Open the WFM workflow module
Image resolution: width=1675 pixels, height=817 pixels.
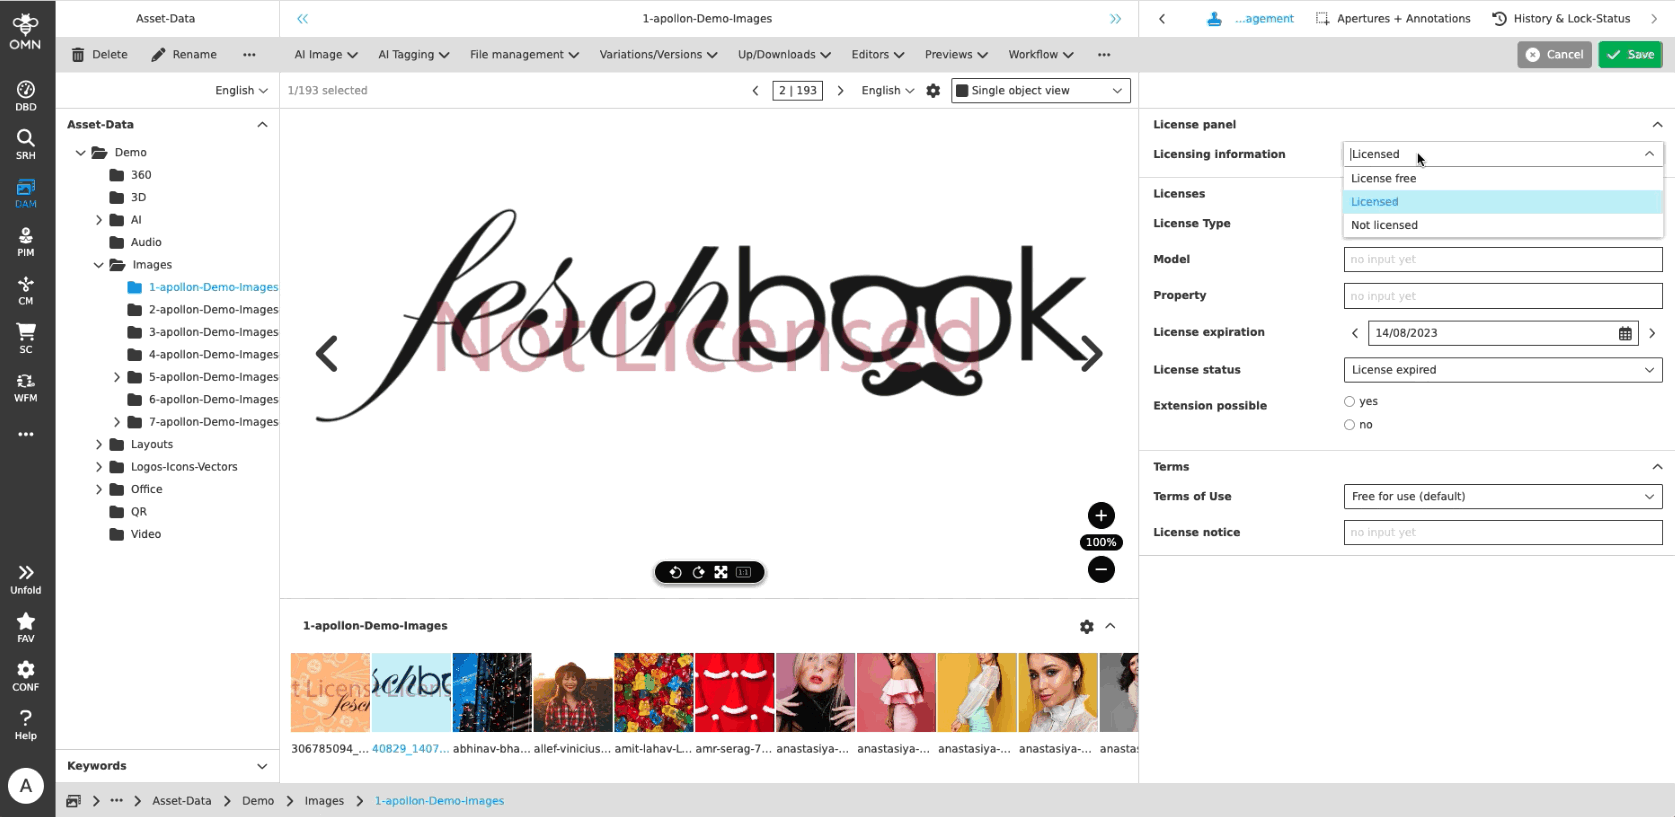pos(26,387)
